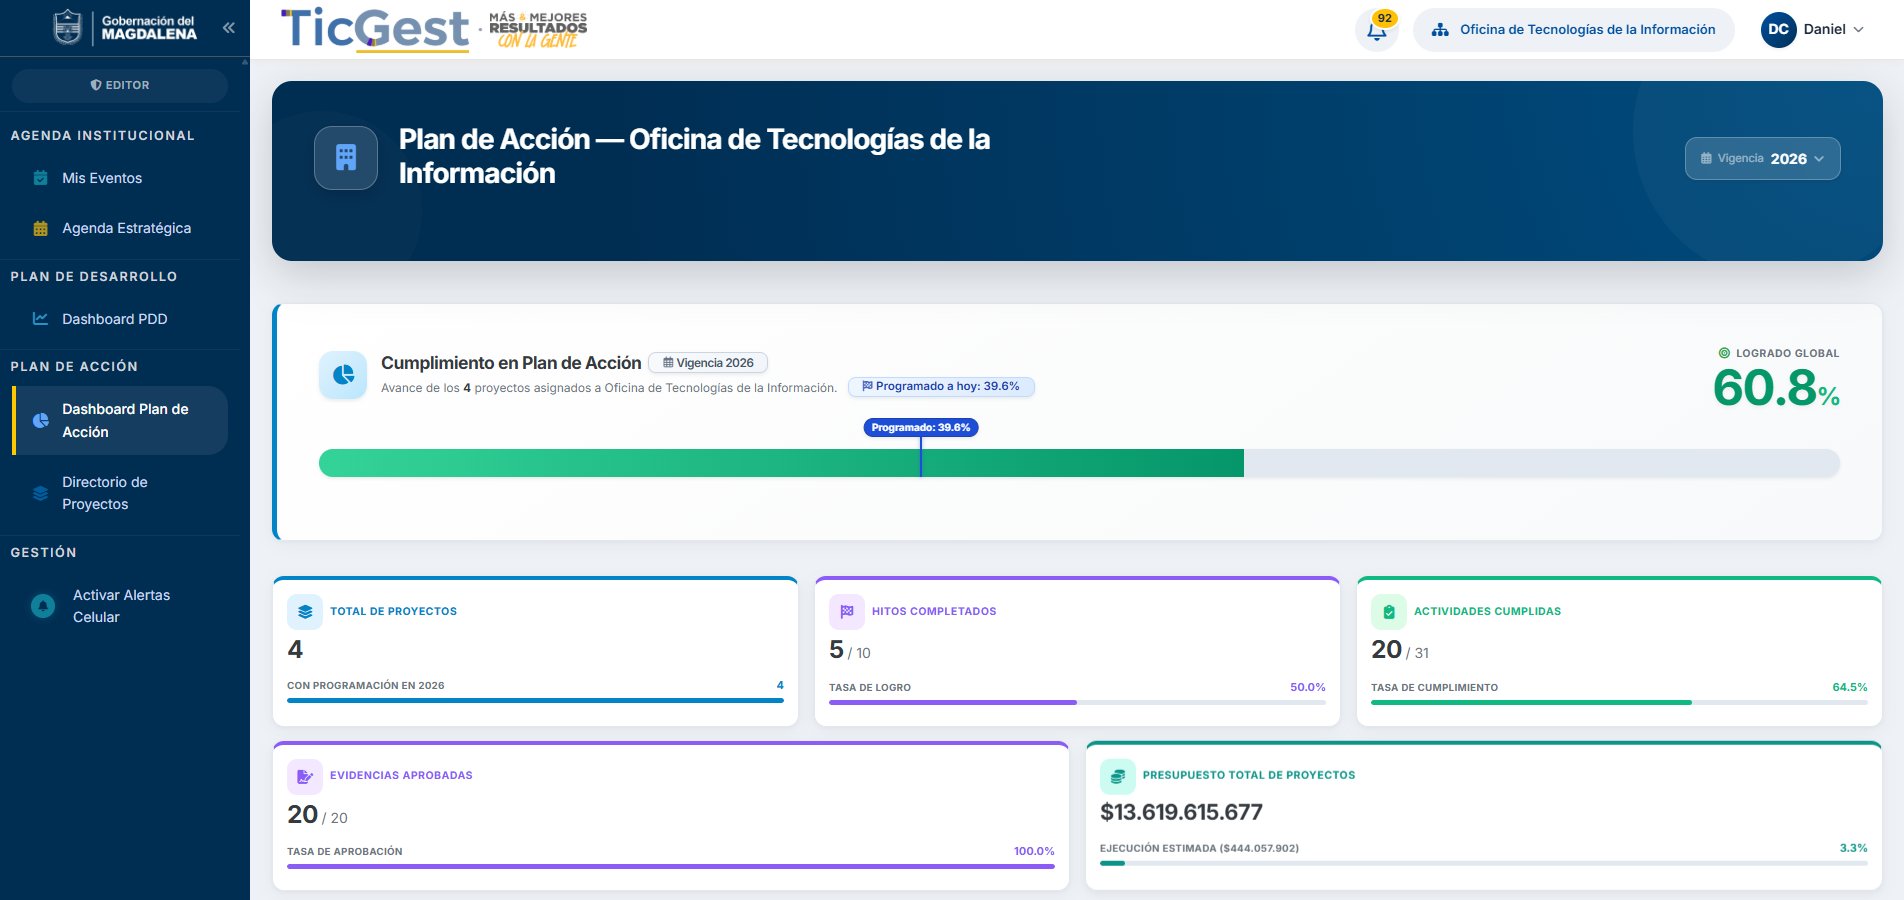Viewport: 1904px width, 900px height.
Task: Click the 100.0% approval rate value
Action: 1034,851
